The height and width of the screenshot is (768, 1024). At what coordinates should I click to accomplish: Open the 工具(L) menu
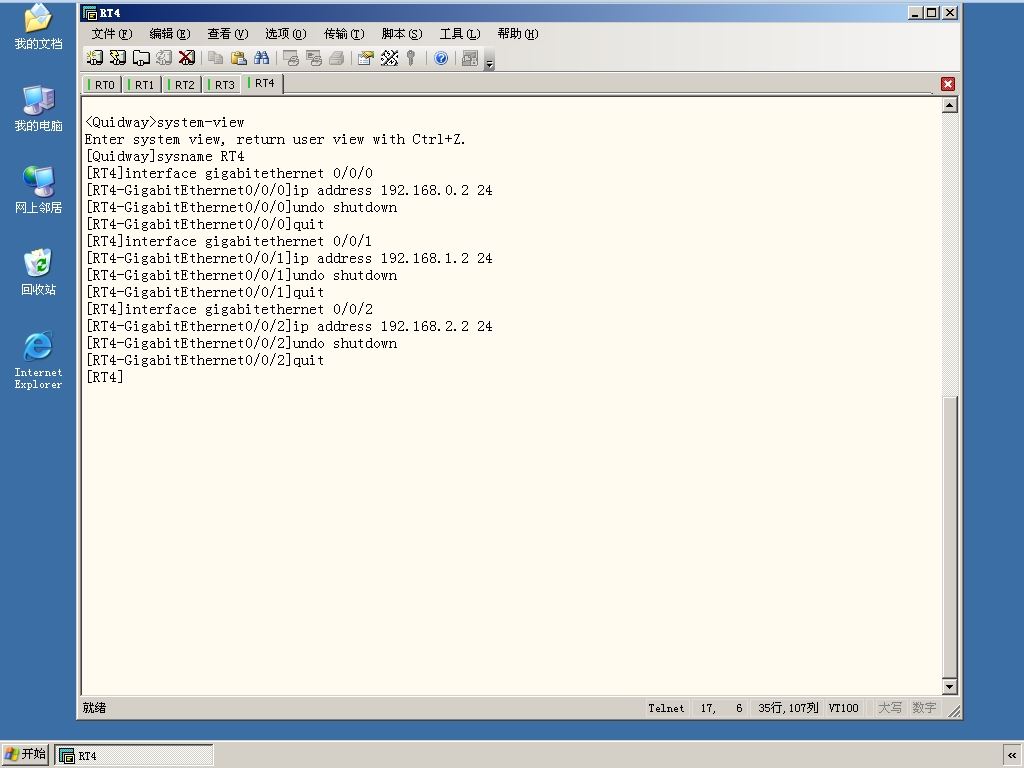pos(460,33)
